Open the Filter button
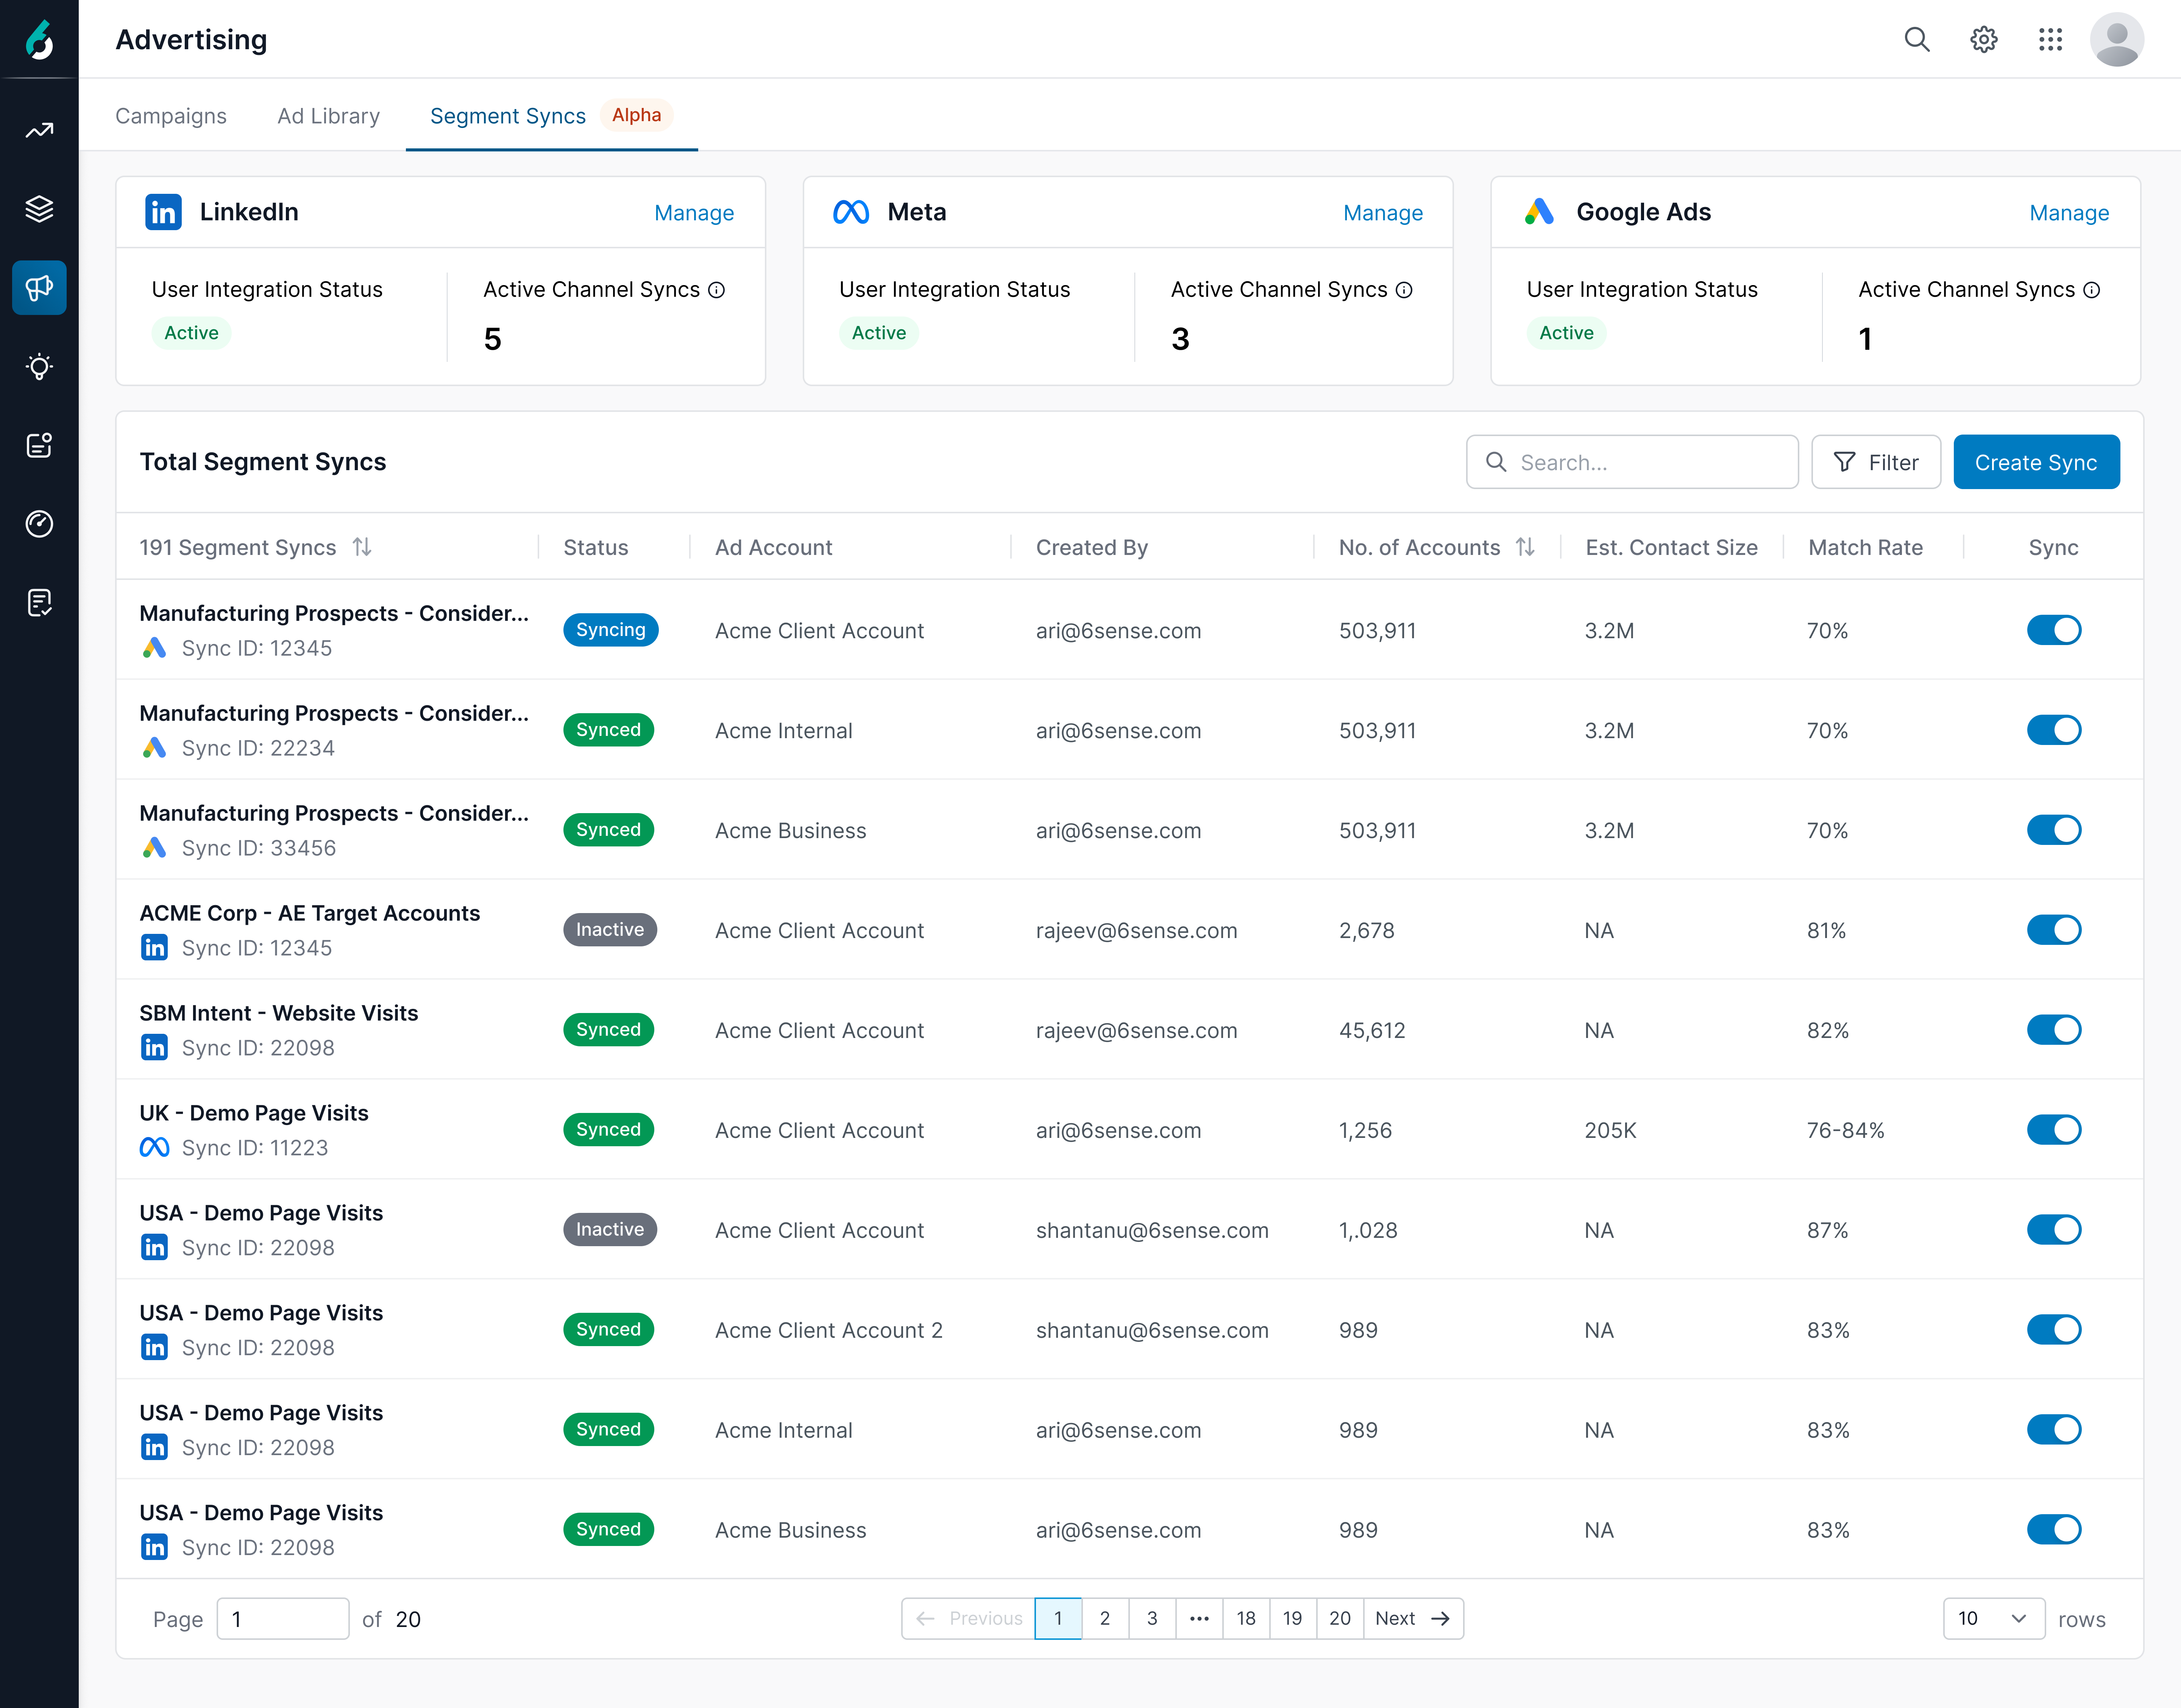The height and width of the screenshot is (1708, 2181). pos(1876,462)
